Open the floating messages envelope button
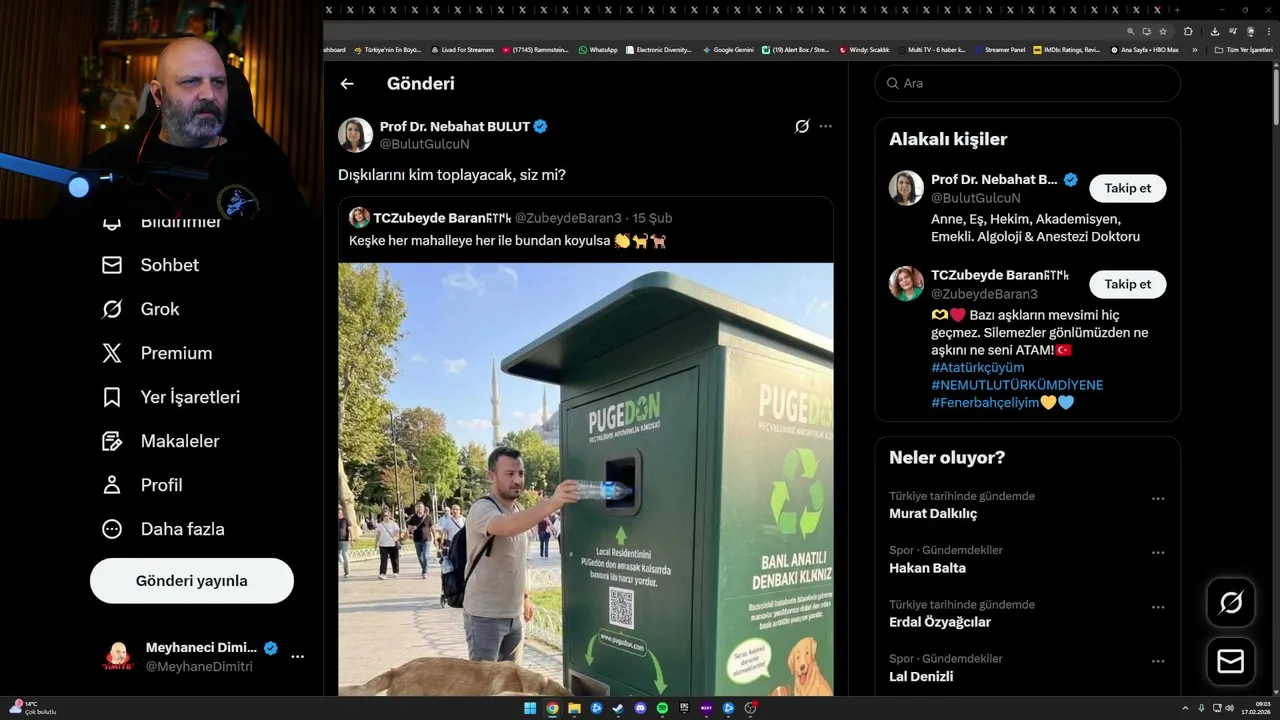 (1231, 662)
